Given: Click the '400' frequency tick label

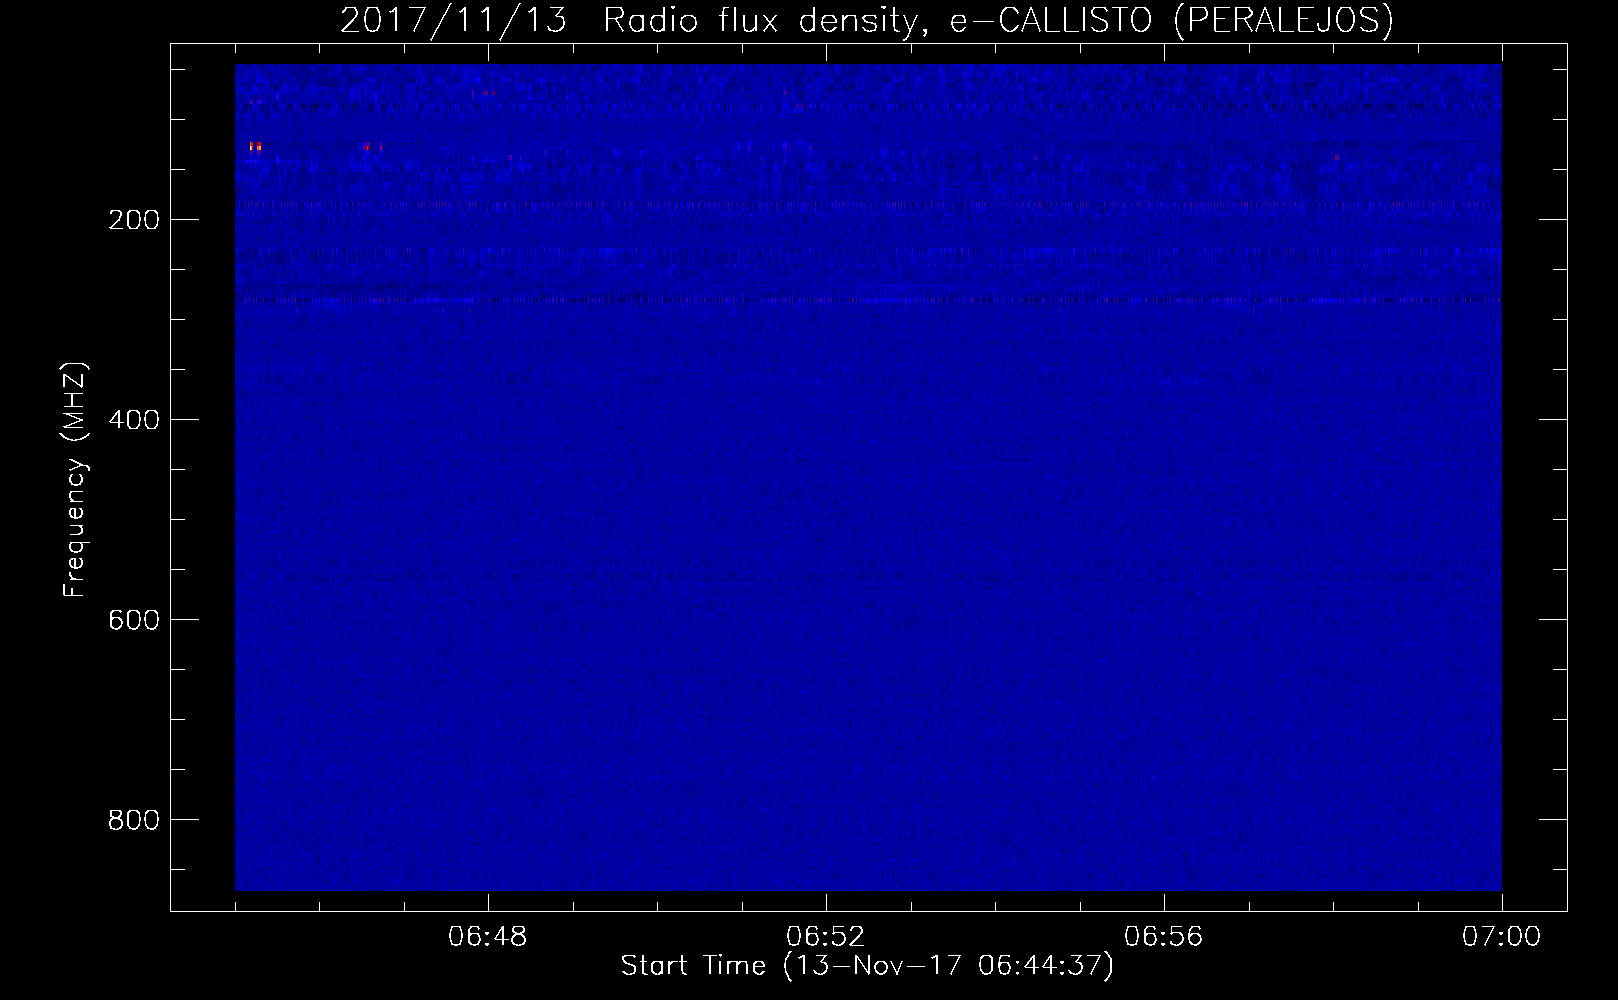Looking at the screenshot, I should [133, 420].
